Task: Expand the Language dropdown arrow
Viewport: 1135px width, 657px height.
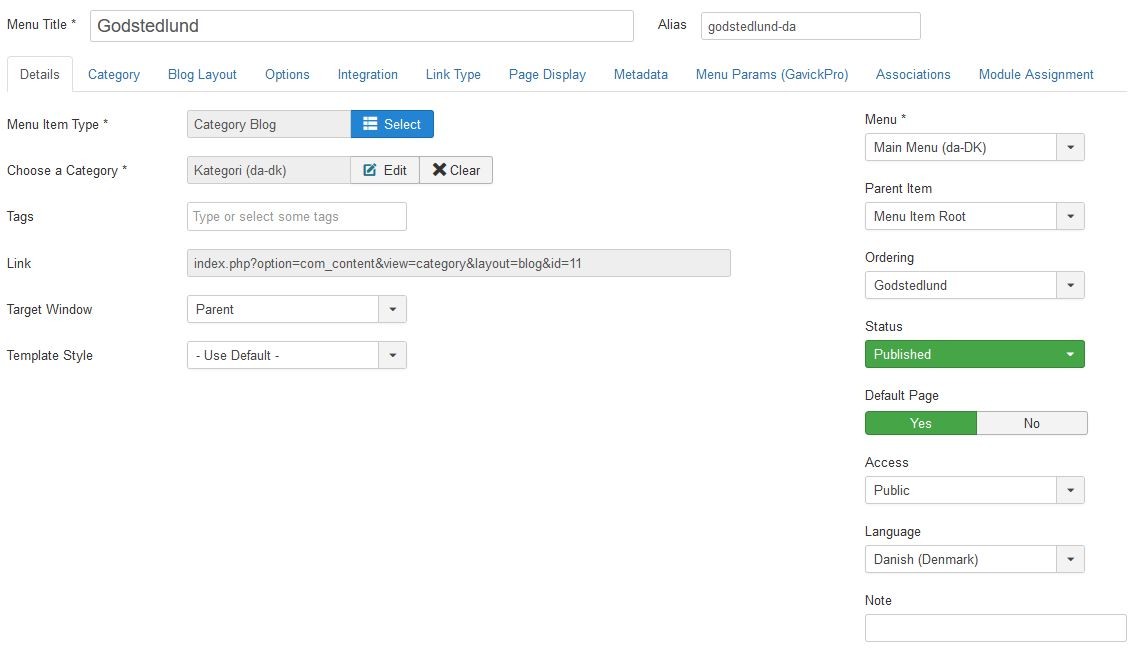Action: pyautogui.click(x=1070, y=559)
